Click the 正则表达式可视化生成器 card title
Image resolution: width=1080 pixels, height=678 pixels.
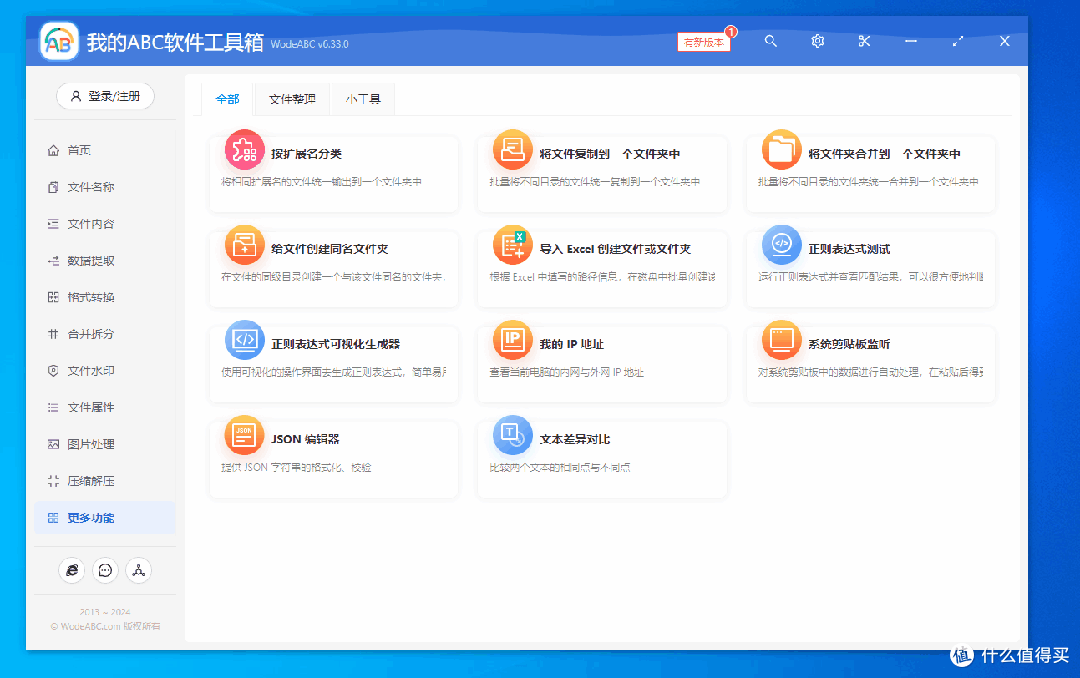(335, 344)
